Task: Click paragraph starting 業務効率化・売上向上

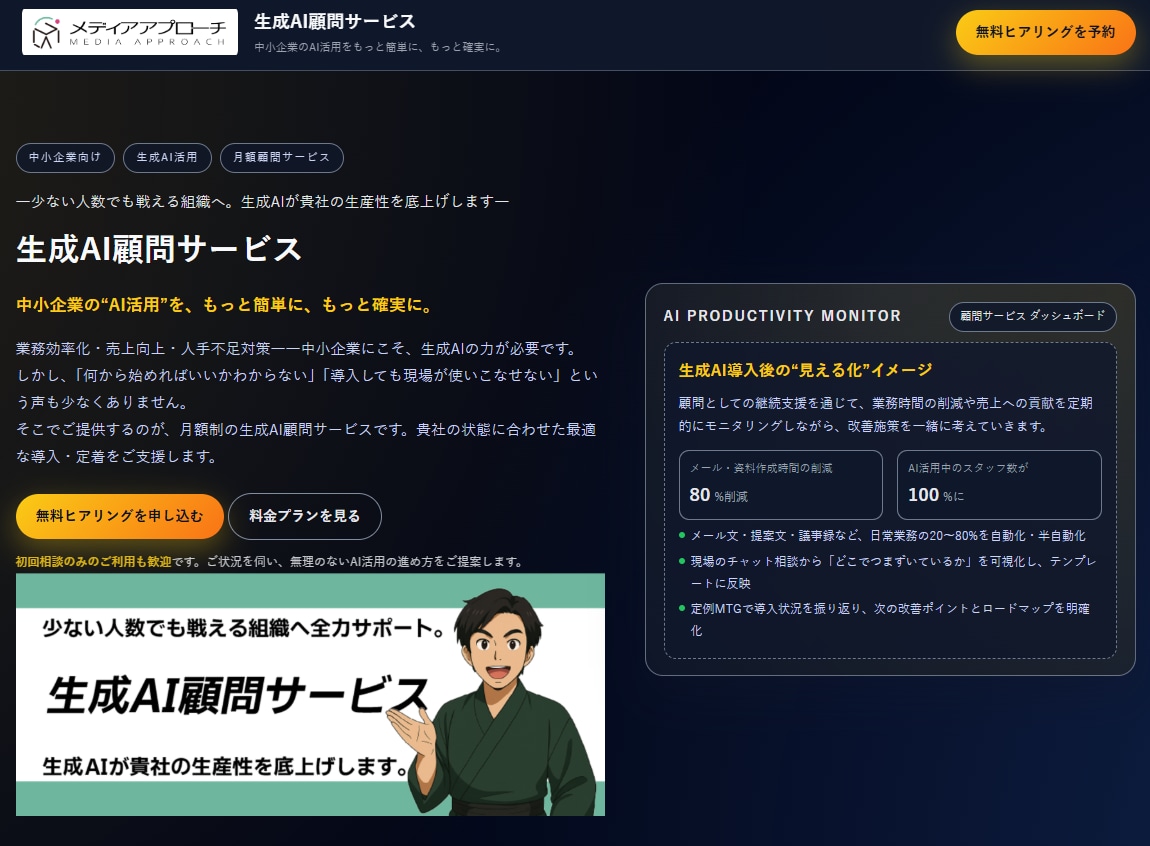Action: (307, 402)
